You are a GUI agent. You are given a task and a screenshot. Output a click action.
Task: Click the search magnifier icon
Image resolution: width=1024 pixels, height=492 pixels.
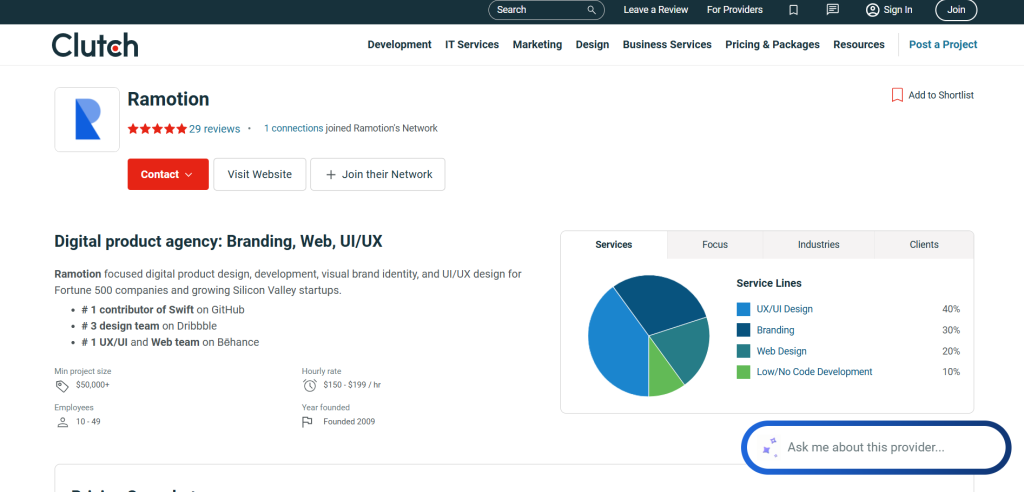click(592, 10)
